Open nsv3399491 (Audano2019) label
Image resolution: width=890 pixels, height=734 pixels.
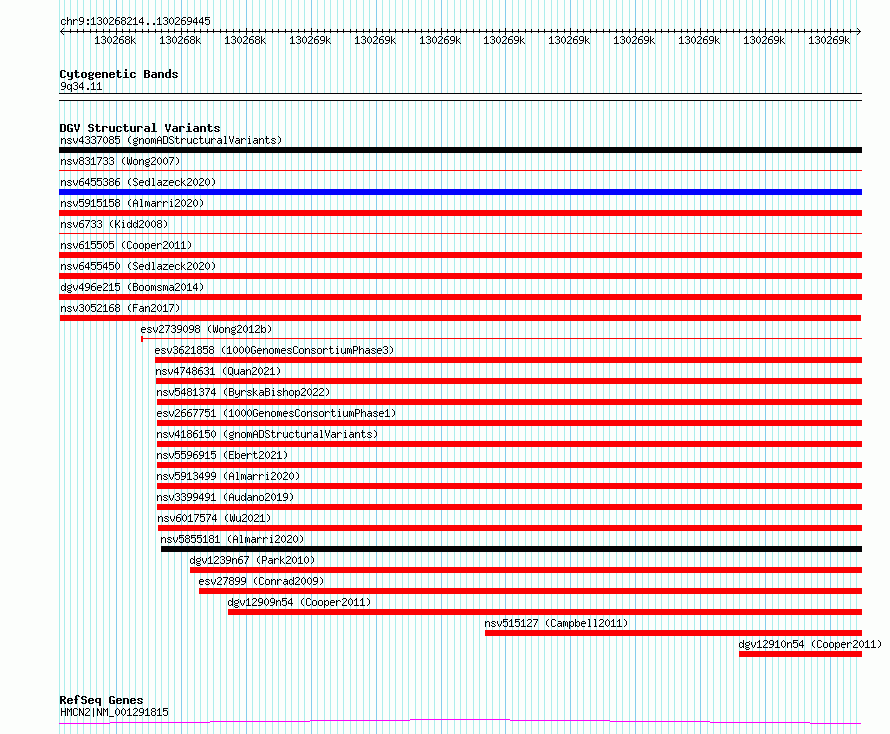point(225,497)
